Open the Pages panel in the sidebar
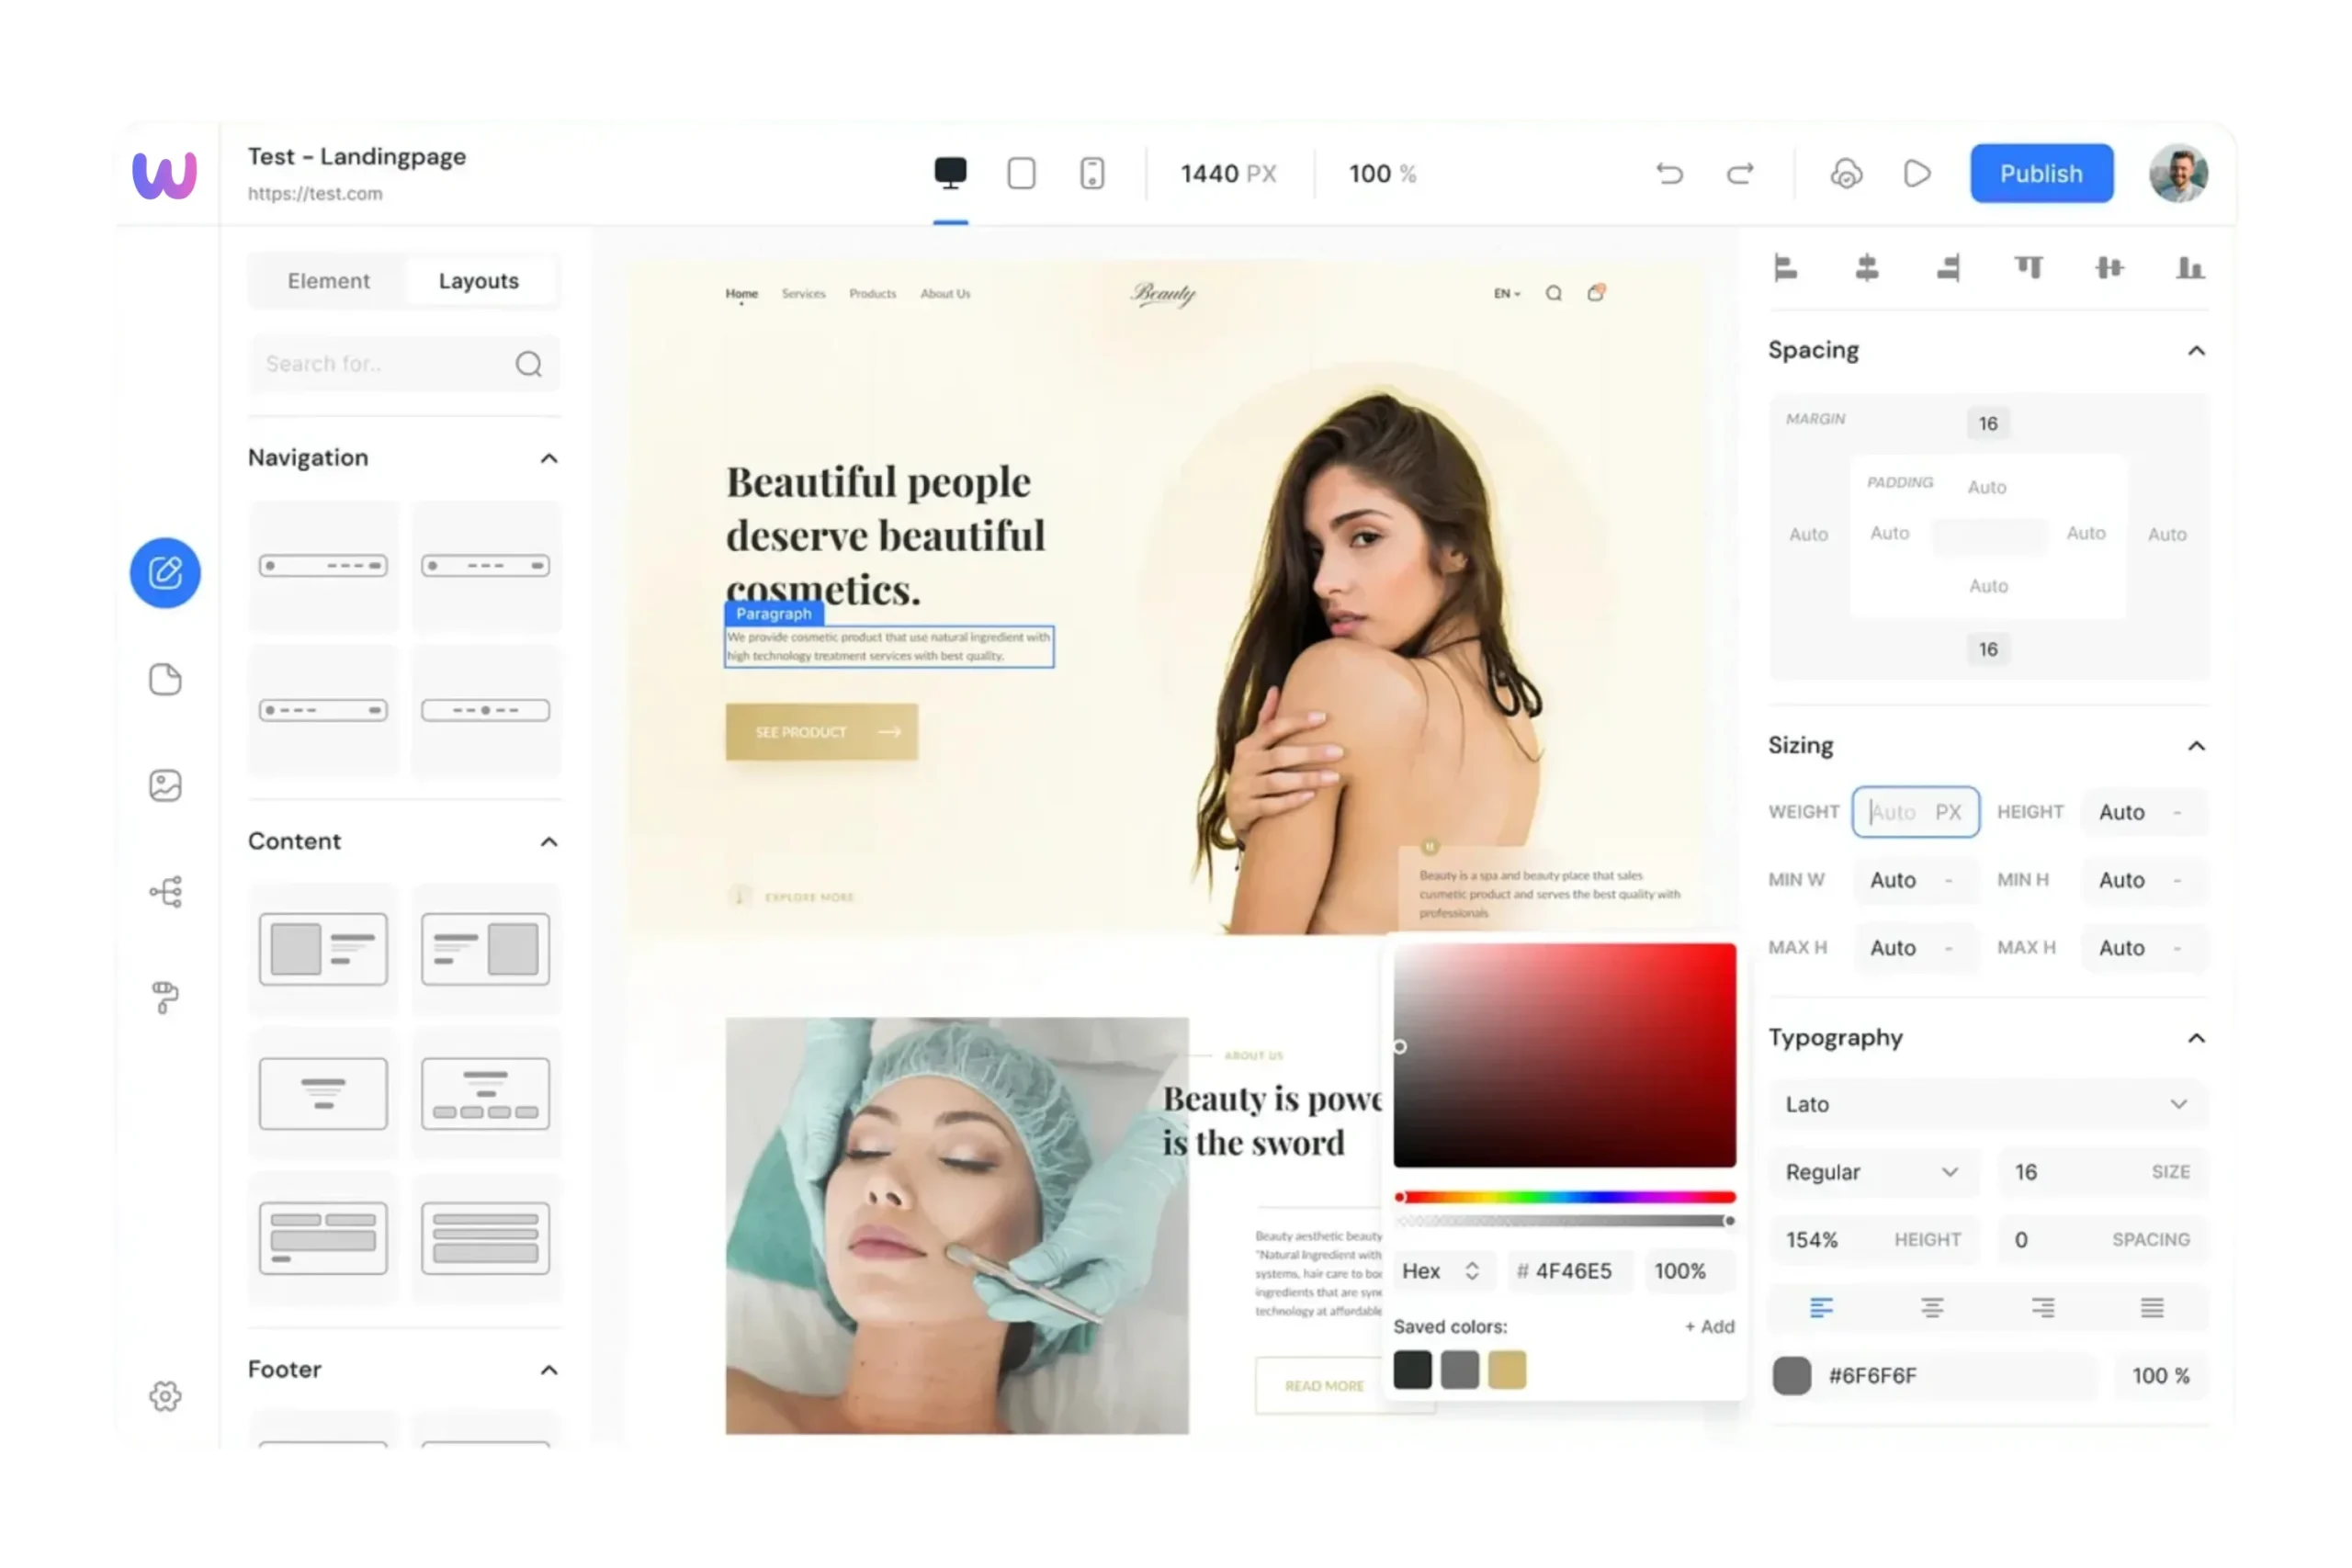This screenshot has width=2352, height=1568. (164, 680)
